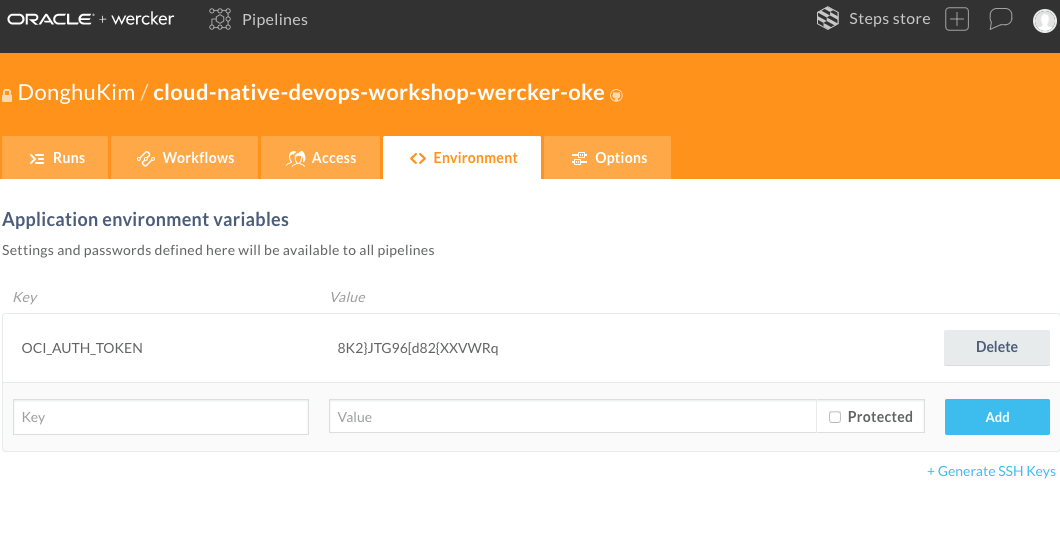
Task: Click the plus create icon in header
Action: (x=957, y=19)
